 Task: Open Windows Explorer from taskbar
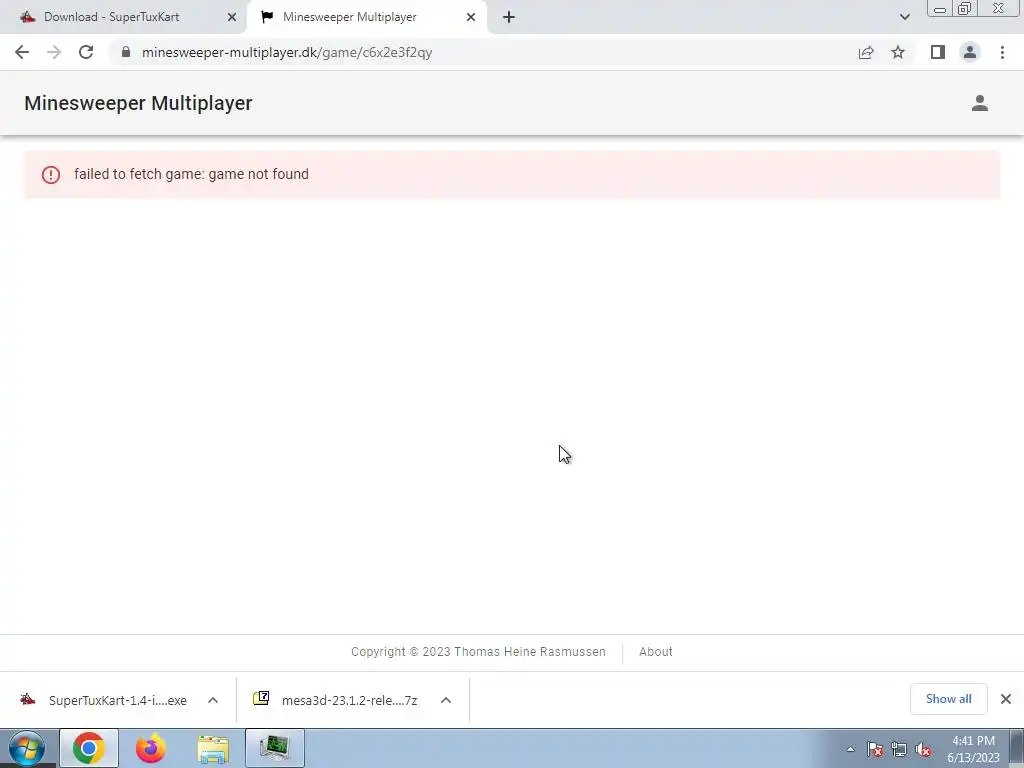click(x=213, y=748)
